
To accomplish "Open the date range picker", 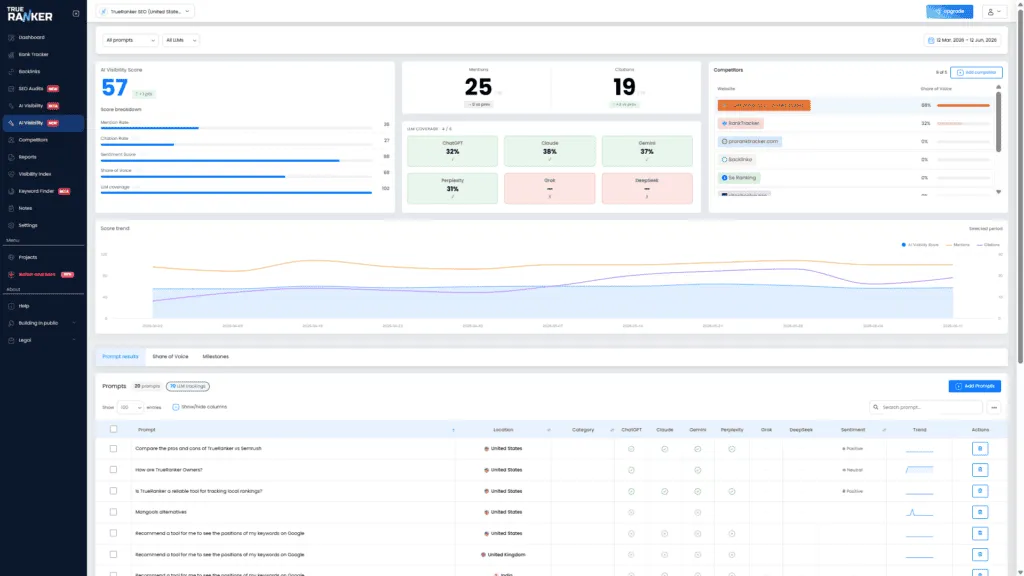I will tap(963, 40).
